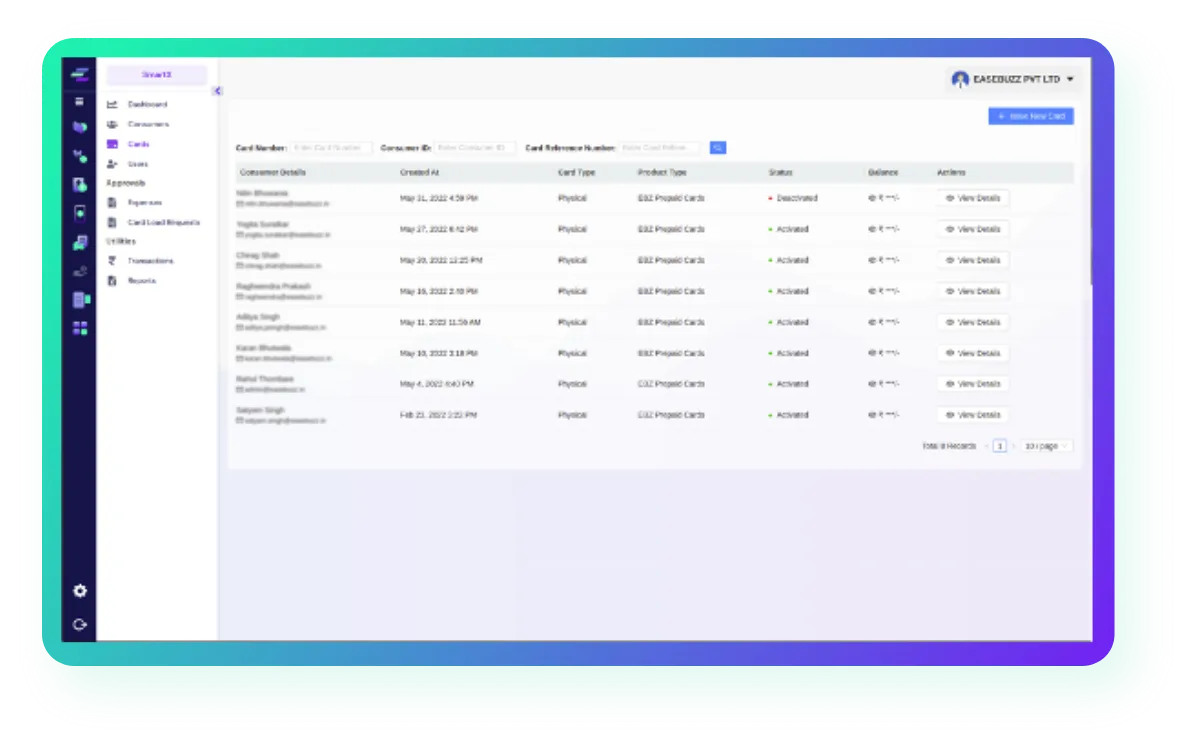Open Users via its person icon
The width and height of the screenshot is (1193, 748).
click(x=112, y=164)
